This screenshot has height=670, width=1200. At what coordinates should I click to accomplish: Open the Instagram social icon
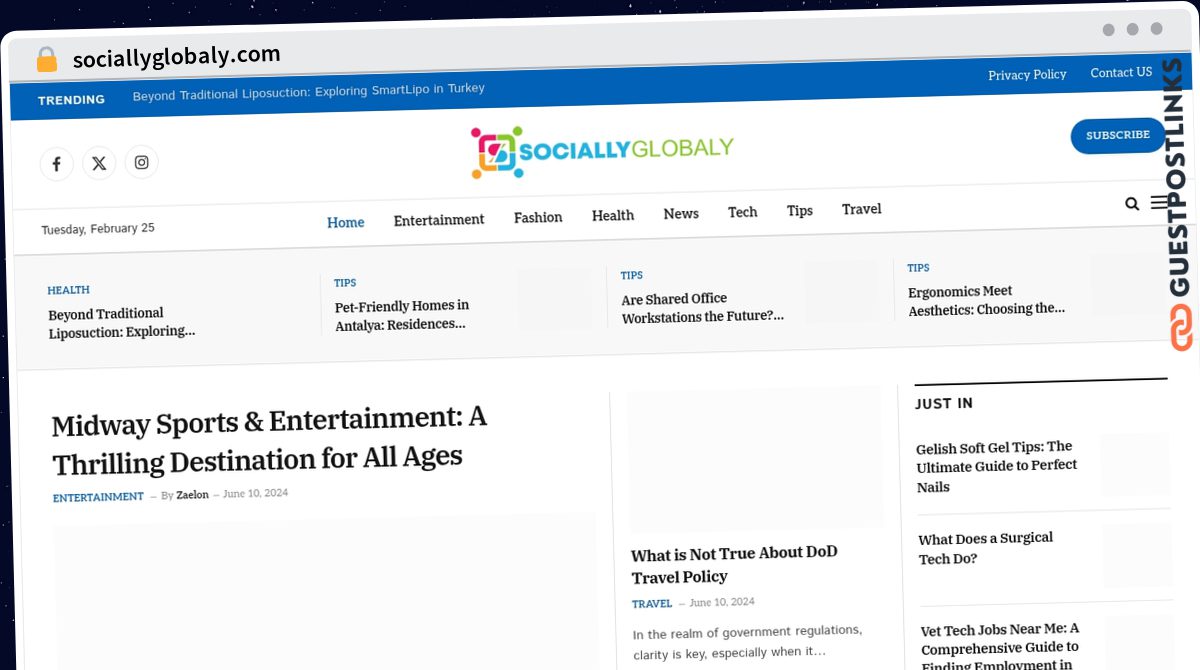tap(142, 162)
